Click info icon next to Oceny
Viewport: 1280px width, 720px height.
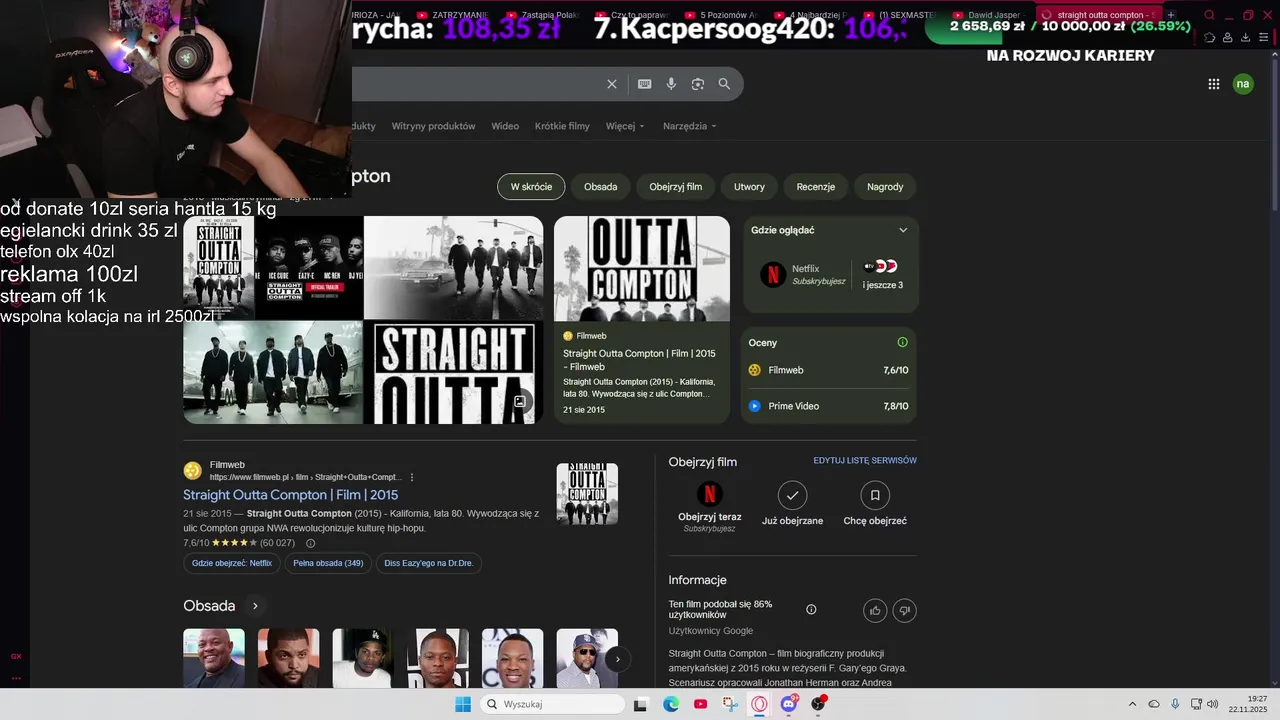[902, 342]
